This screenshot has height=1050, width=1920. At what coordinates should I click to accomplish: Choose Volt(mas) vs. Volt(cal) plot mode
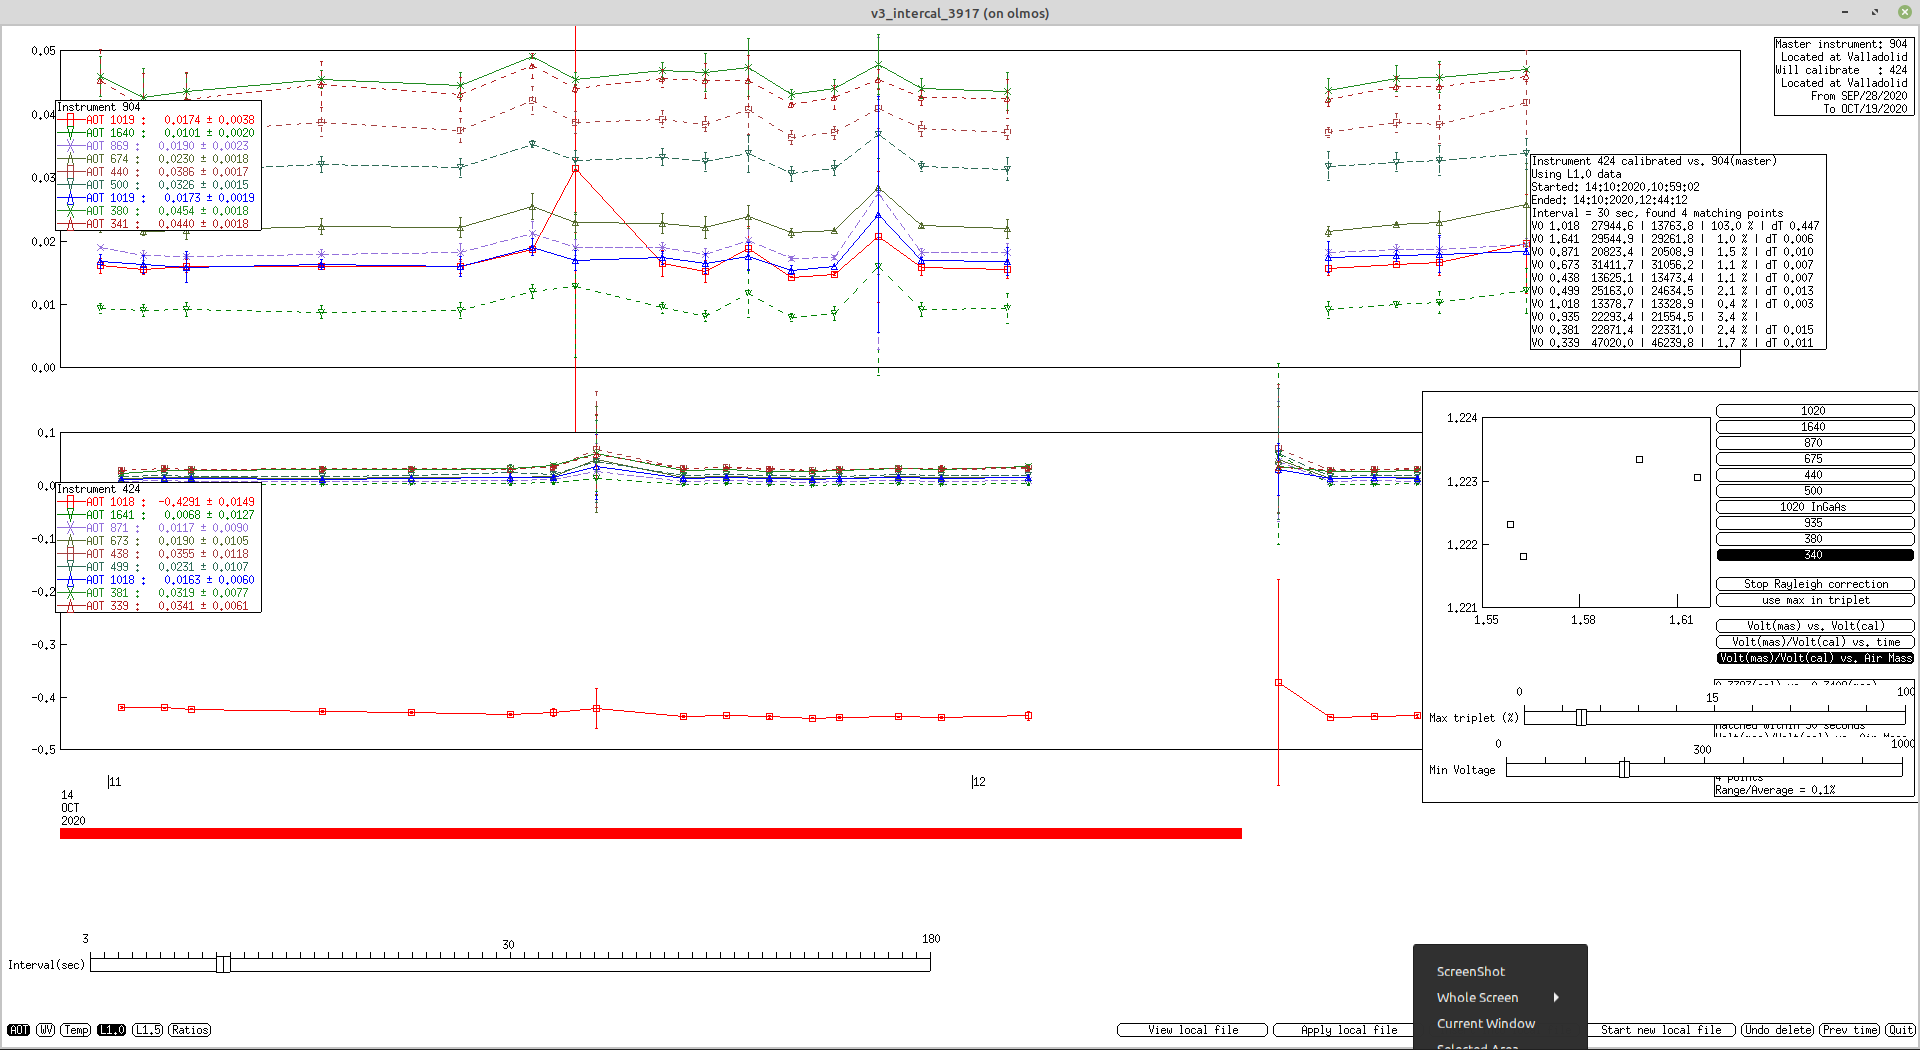tap(1815, 626)
